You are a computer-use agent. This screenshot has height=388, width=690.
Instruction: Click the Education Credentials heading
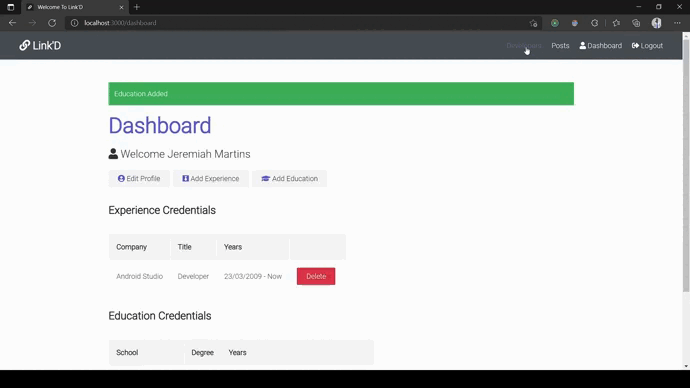click(x=160, y=316)
